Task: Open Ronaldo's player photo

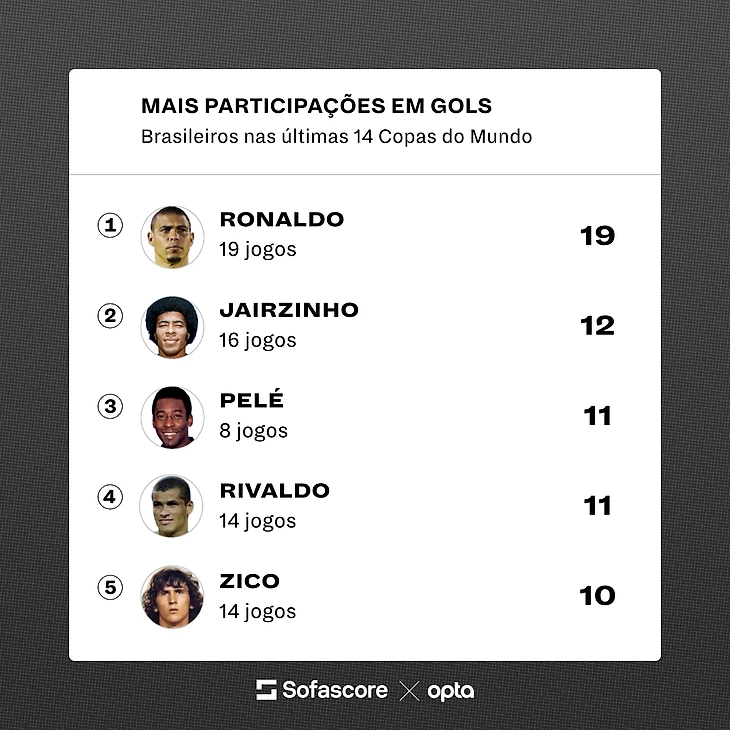Action: [x=172, y=237]
